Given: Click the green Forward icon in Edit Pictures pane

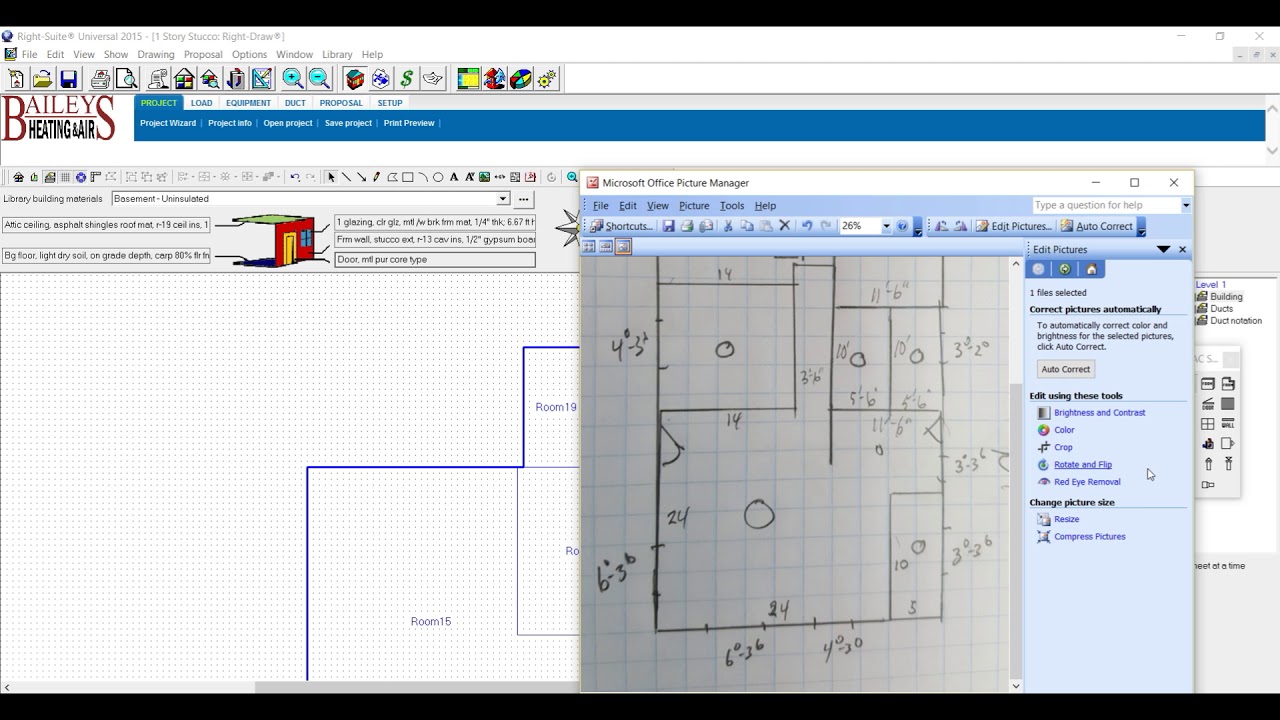Looking at the screenshot, I should coord(1065,269).
